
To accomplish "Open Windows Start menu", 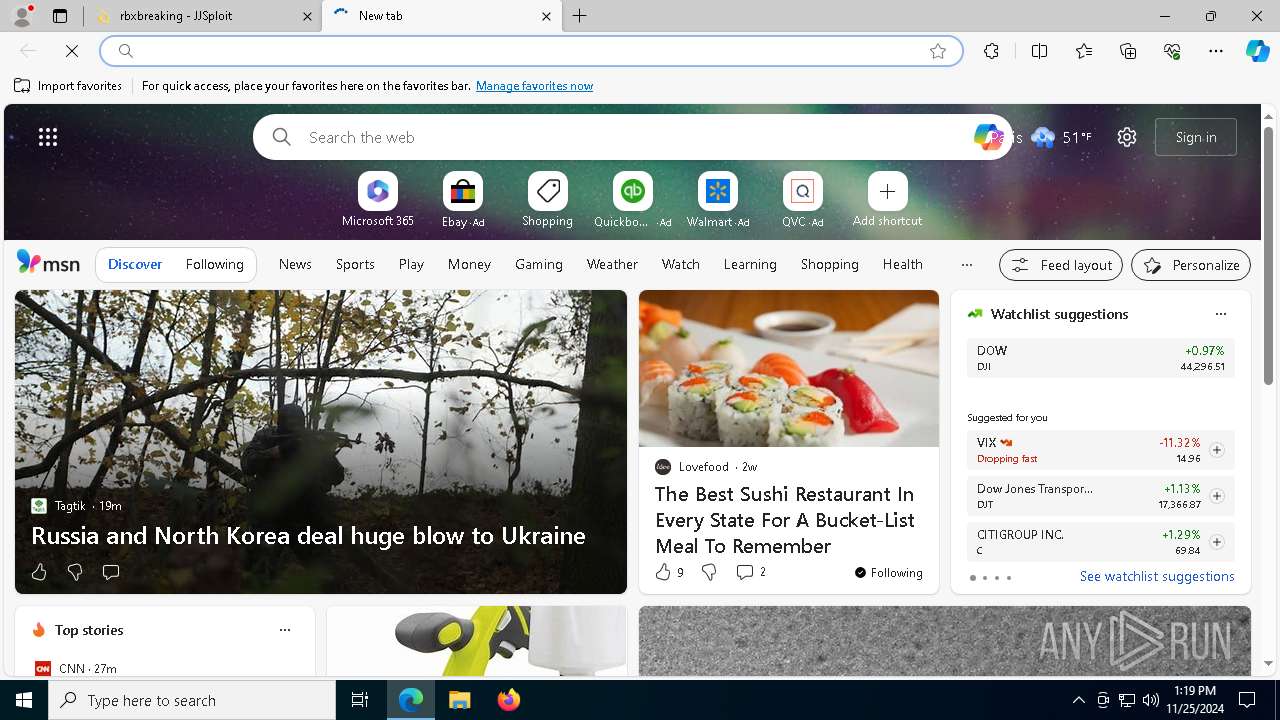I will [x=24, y=700].
